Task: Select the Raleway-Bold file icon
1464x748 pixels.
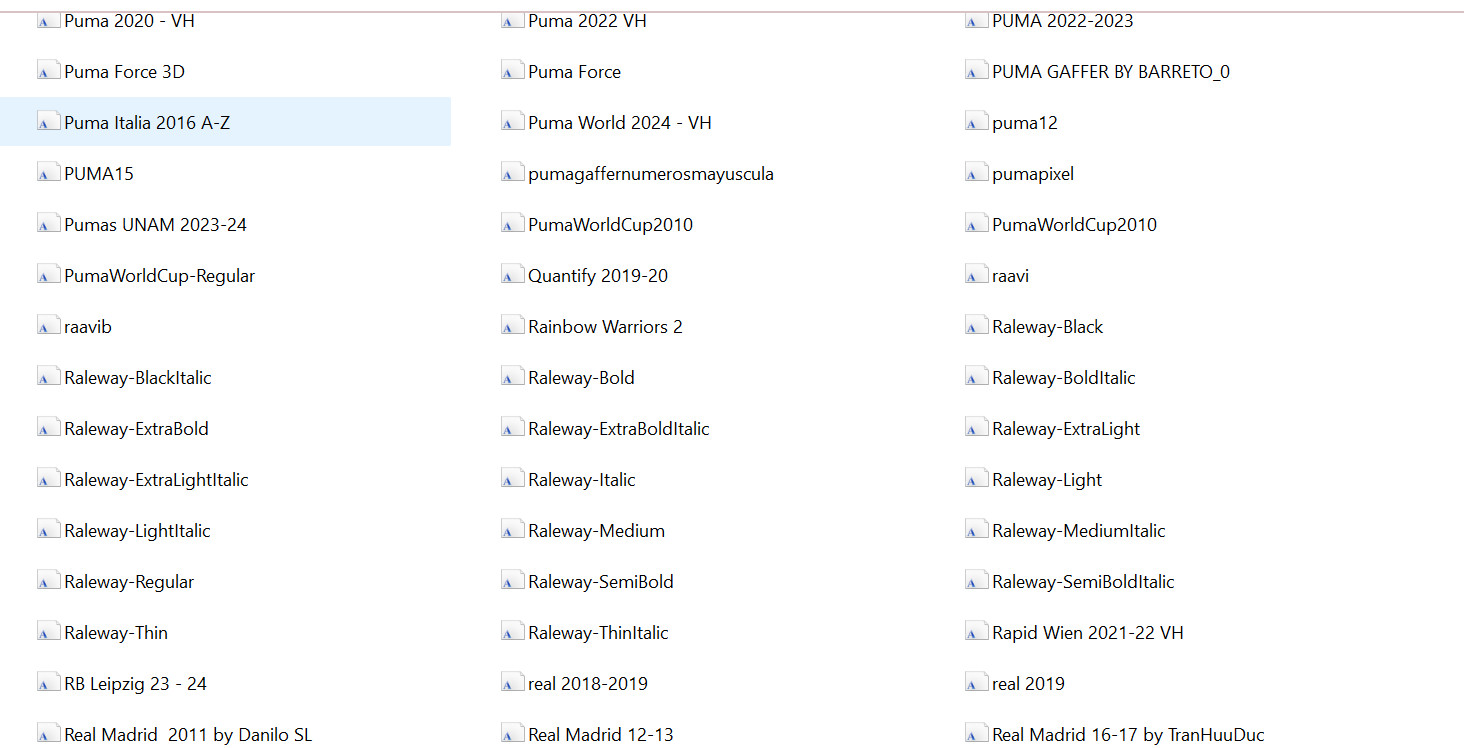Action: (512, 377)
